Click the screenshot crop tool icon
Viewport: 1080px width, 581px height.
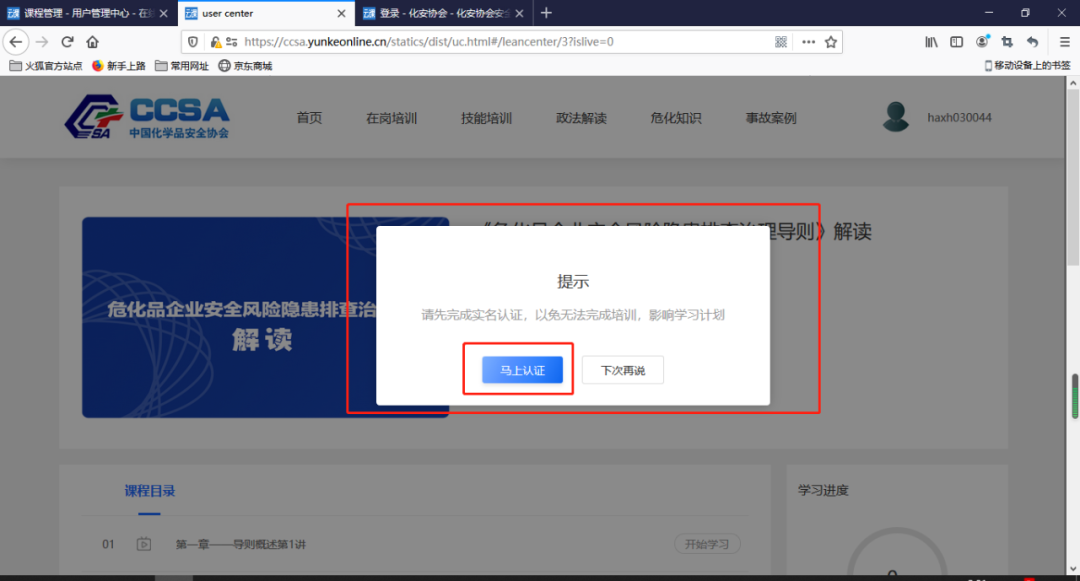[x=1007, y=42]
